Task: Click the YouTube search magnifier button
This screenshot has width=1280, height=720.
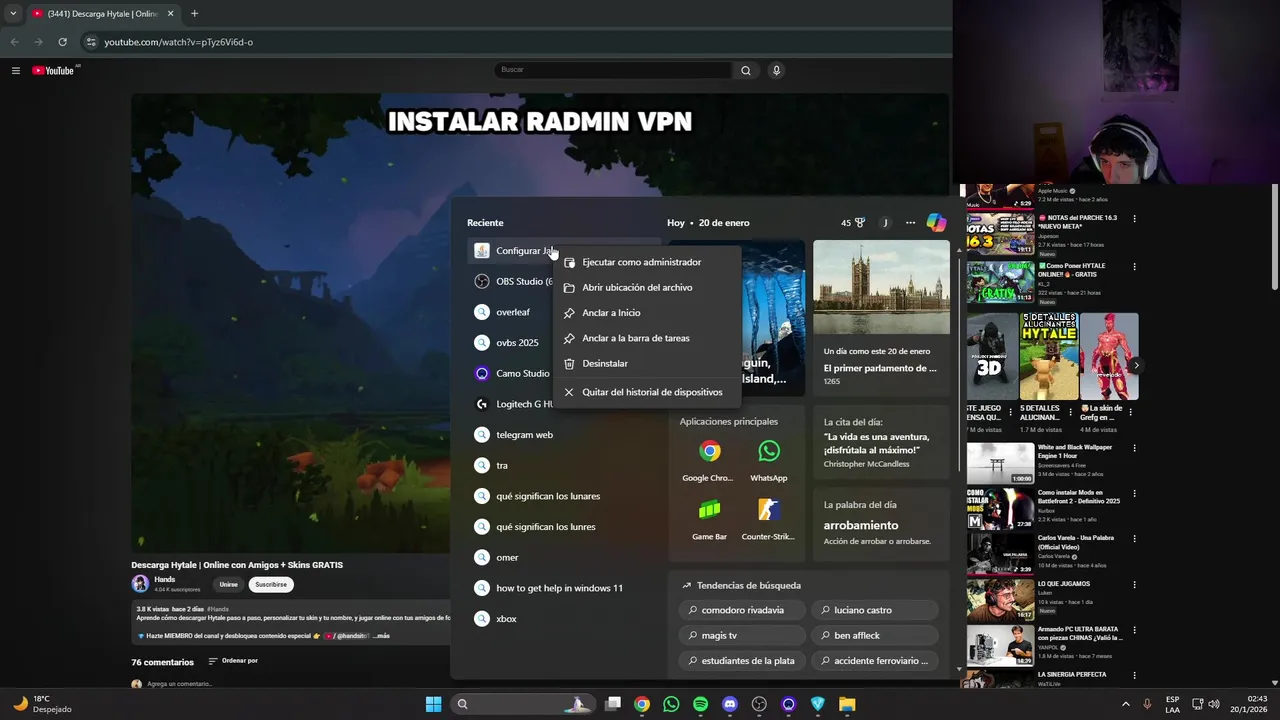Action: (746, 70)
